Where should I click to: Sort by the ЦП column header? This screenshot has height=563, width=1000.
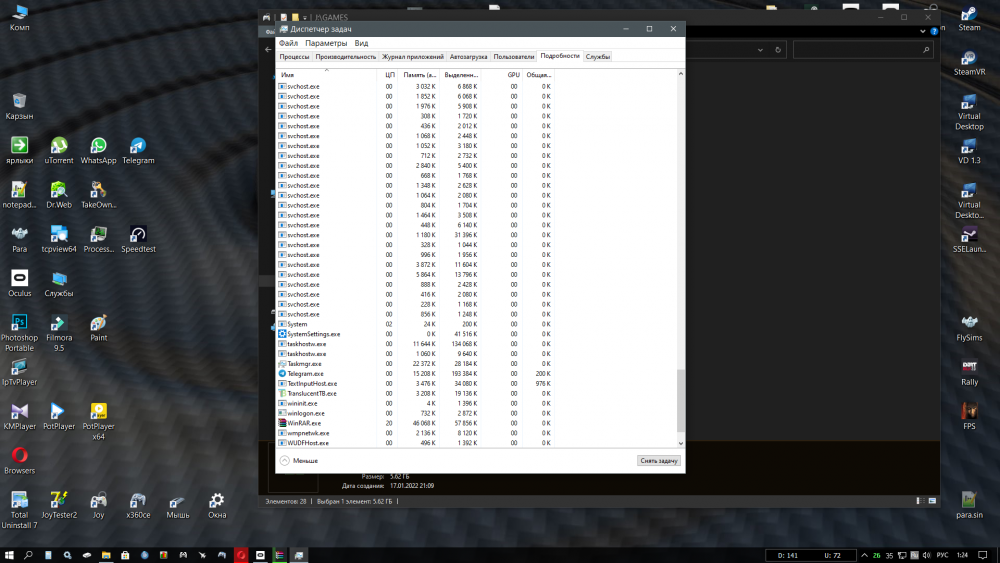coord(388,75)
